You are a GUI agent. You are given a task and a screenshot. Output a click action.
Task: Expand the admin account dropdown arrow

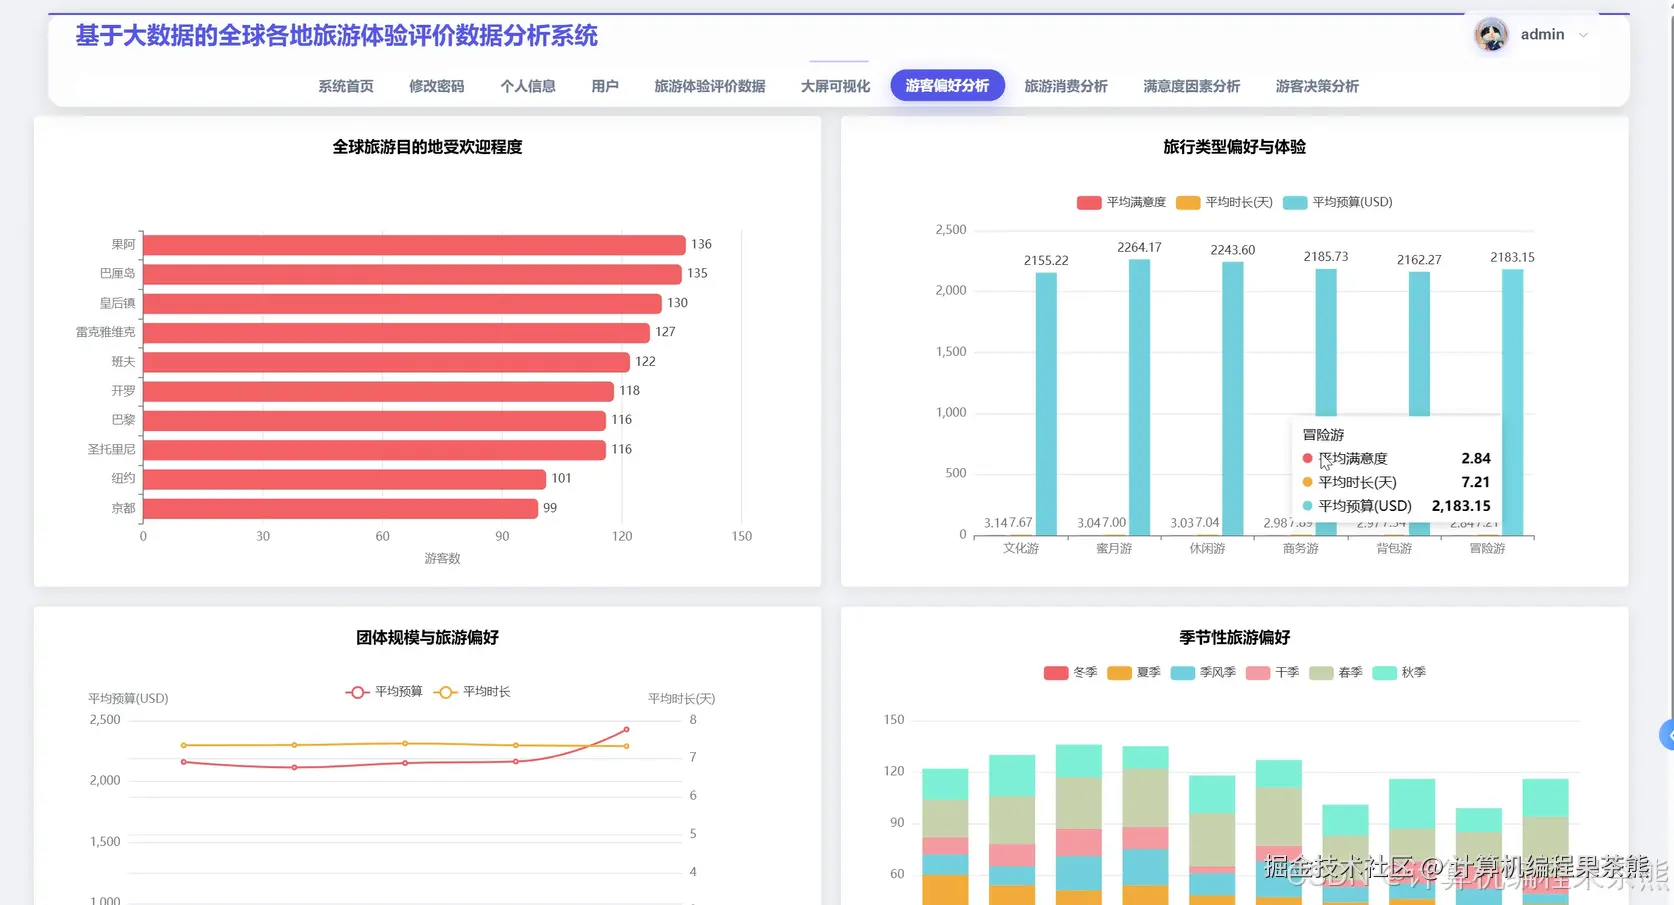[1583, 35]
